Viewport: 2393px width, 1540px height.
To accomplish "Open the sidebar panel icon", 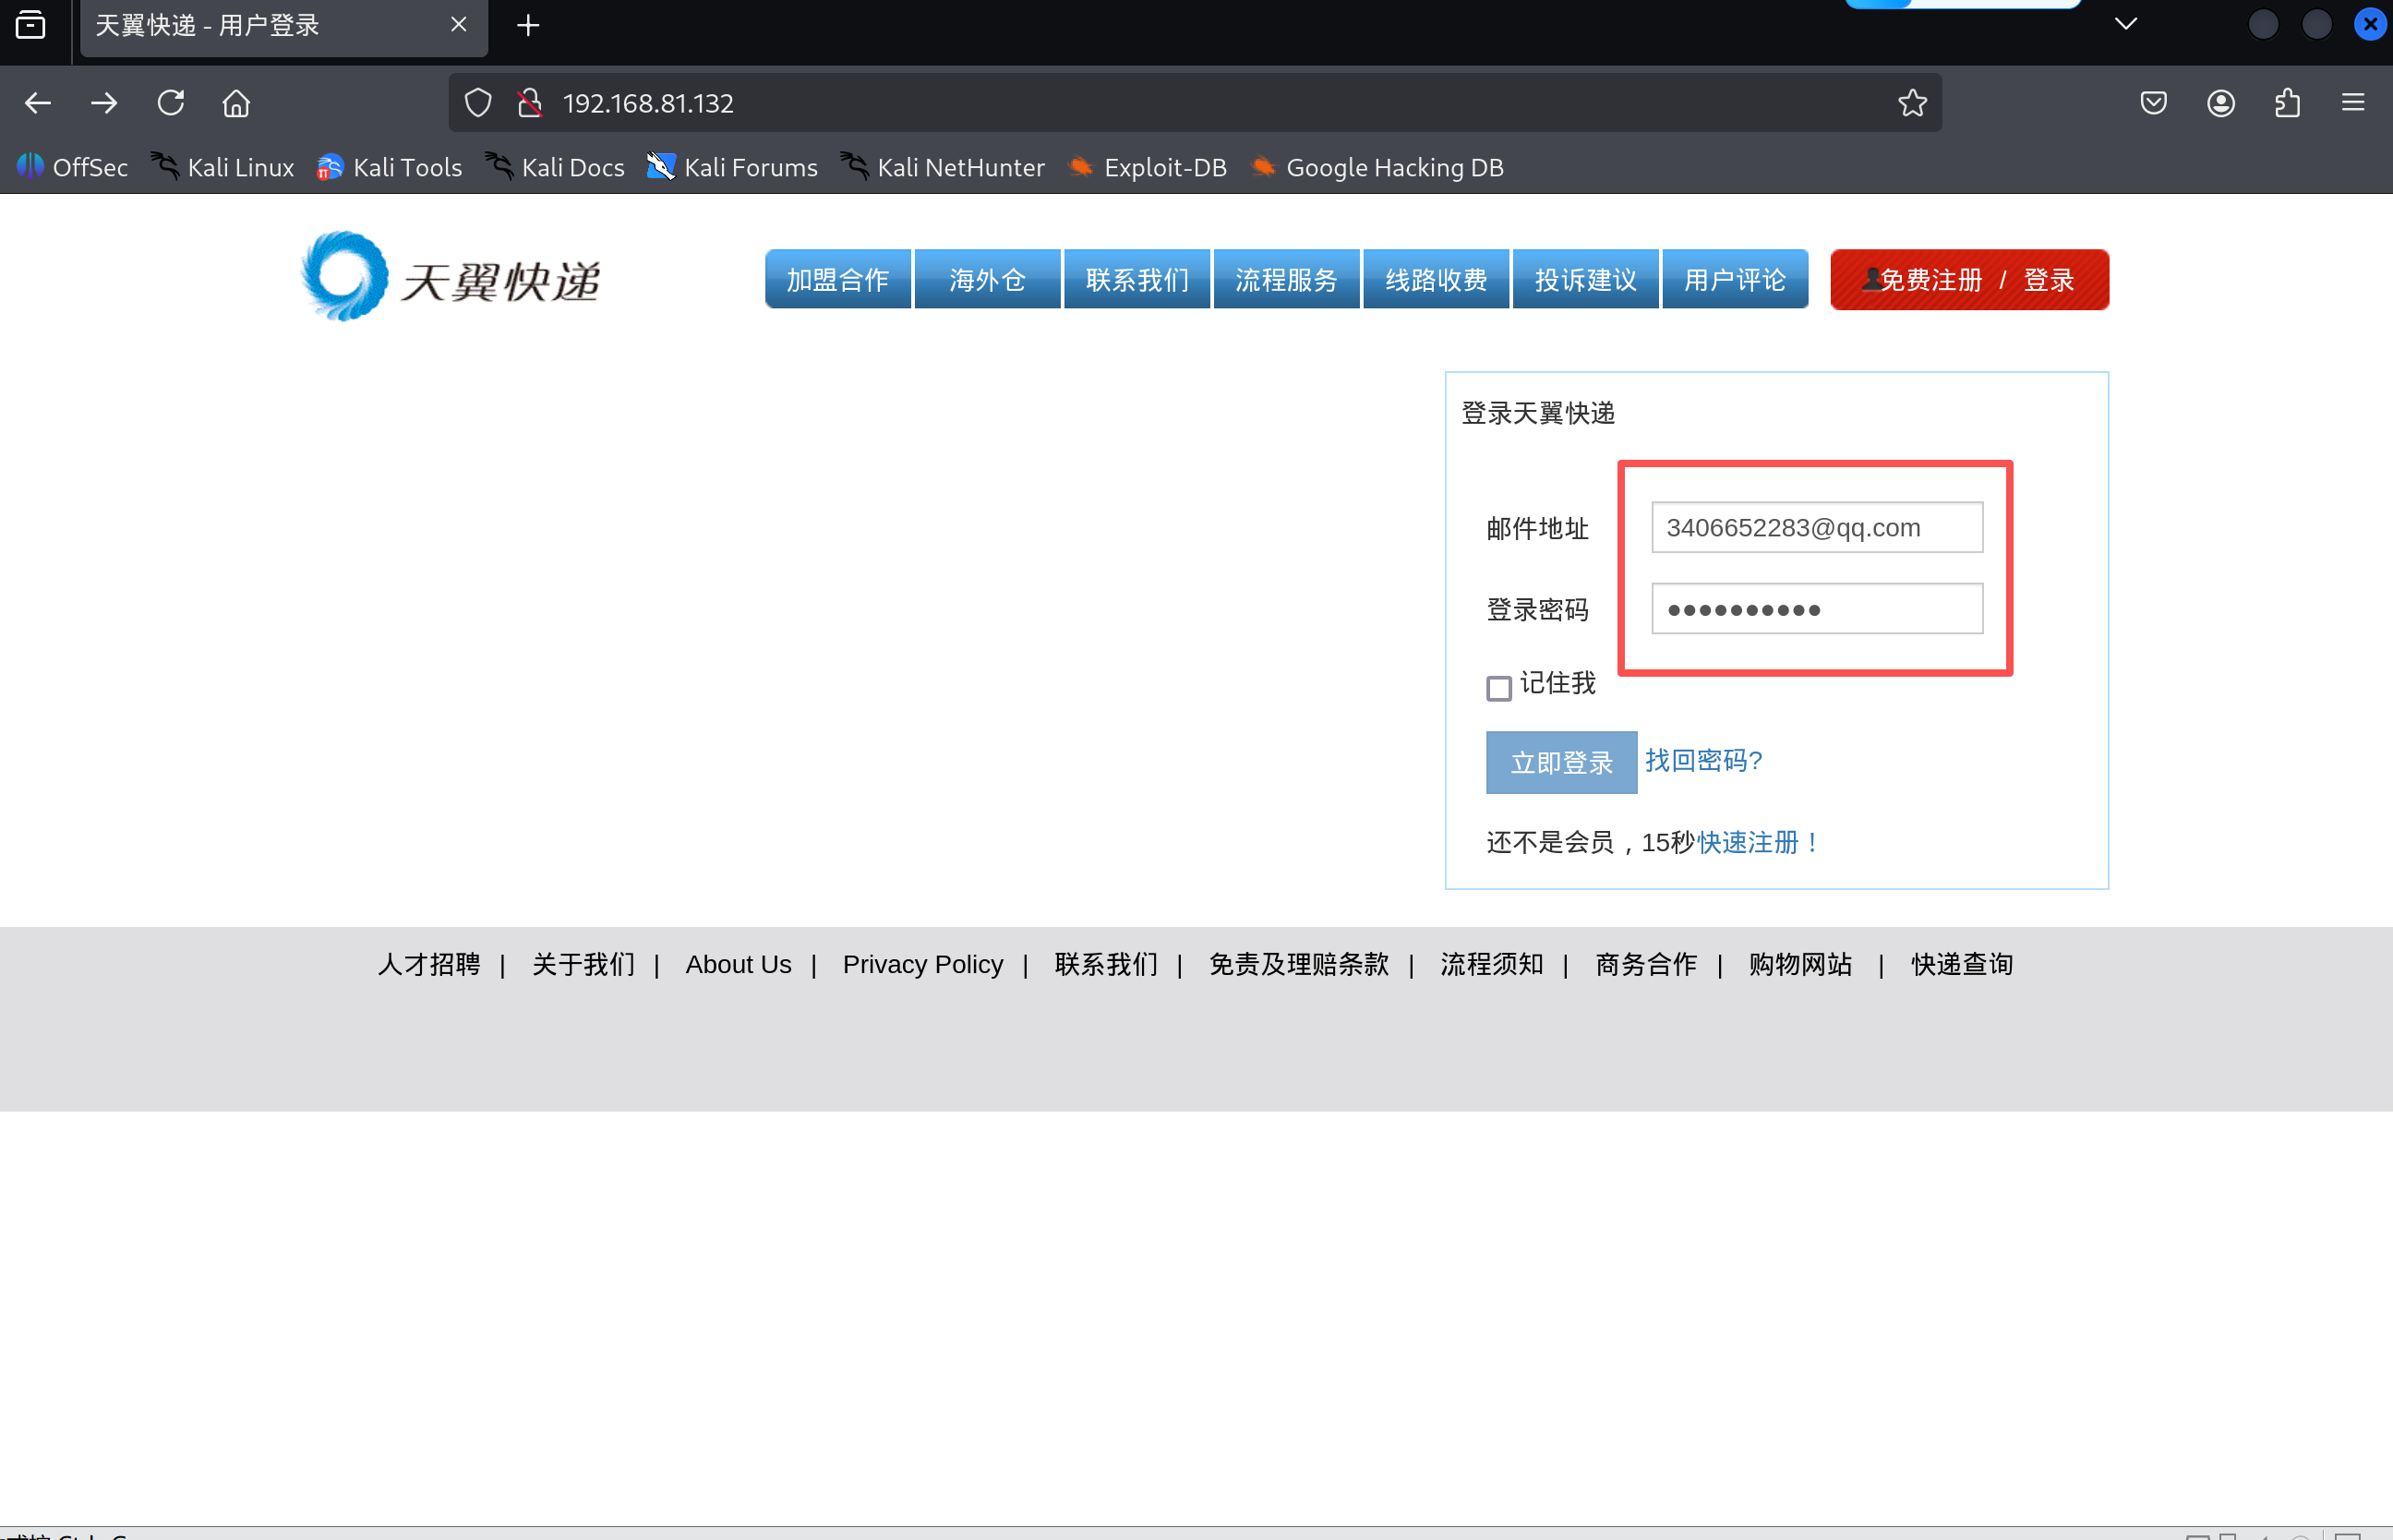I will pyautogui.click(x=30, y=25).
